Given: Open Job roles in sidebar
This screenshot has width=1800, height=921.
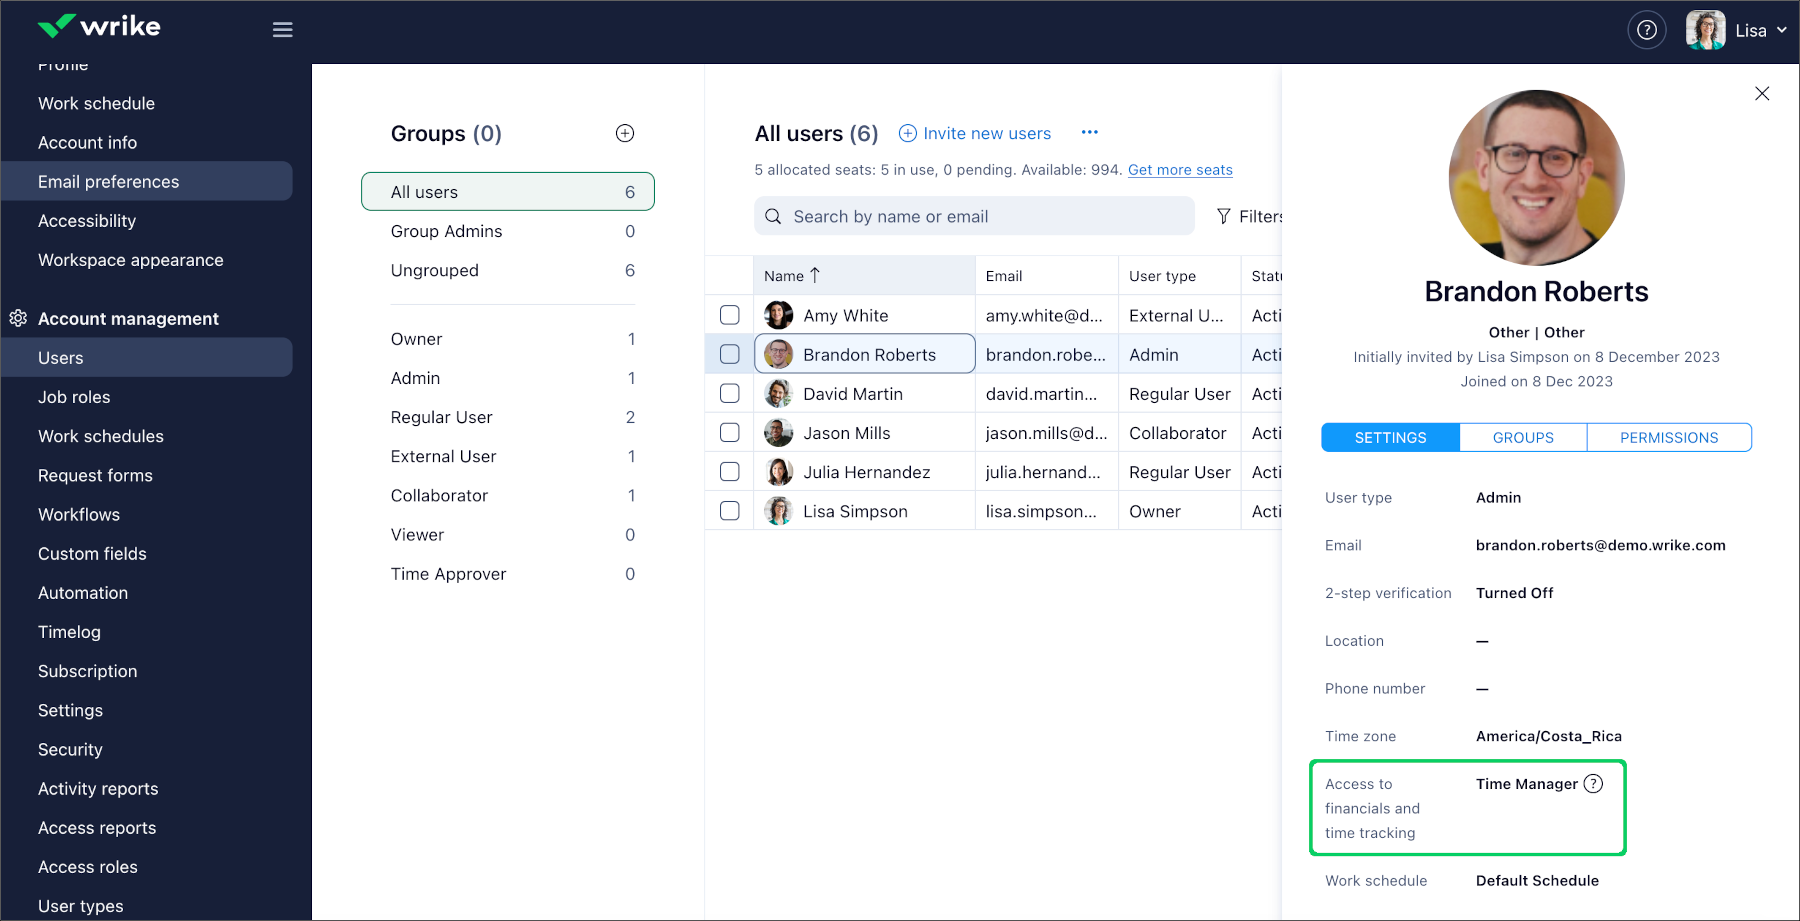Looking at the screenshot, I should [74, 397].
